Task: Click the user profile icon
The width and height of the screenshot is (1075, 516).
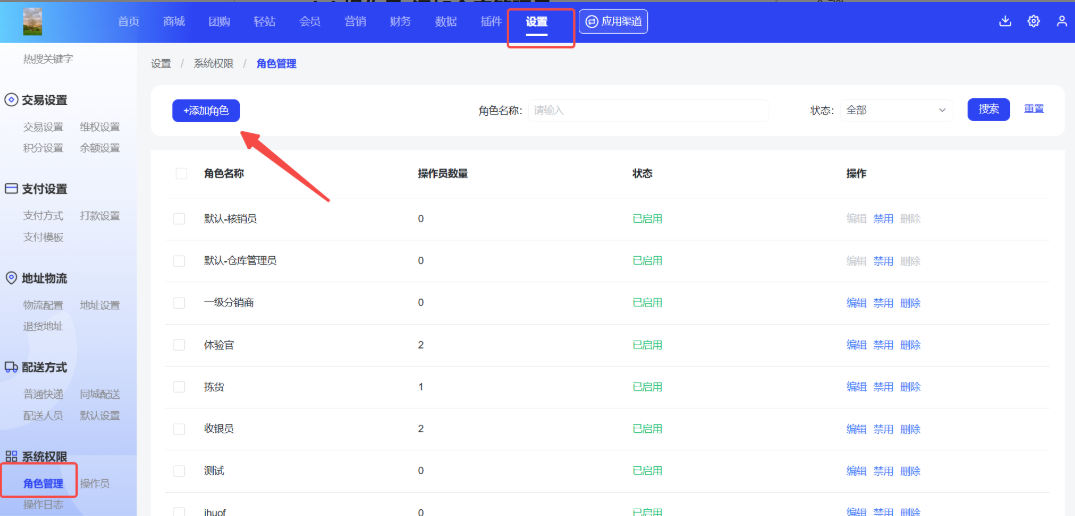Action: pyautogui.click(x=1062, y=21)
